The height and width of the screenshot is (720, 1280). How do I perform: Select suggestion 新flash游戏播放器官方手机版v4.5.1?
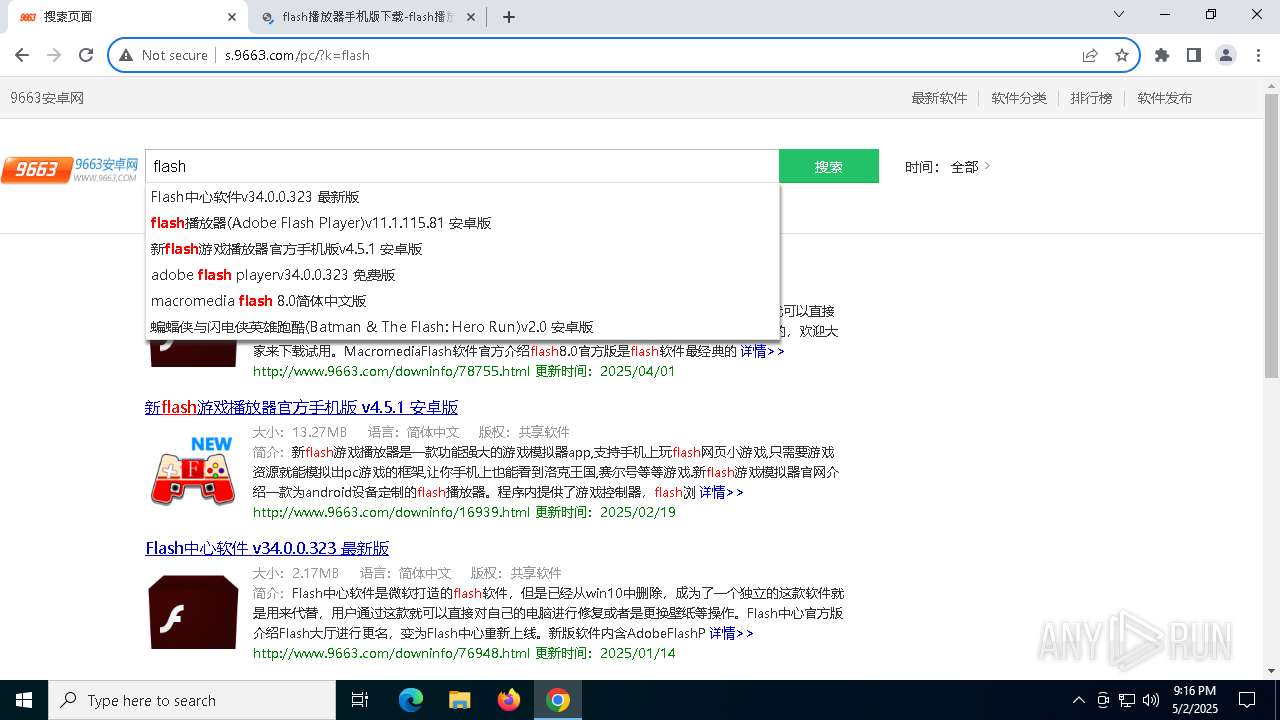click(x=462, y=249)
